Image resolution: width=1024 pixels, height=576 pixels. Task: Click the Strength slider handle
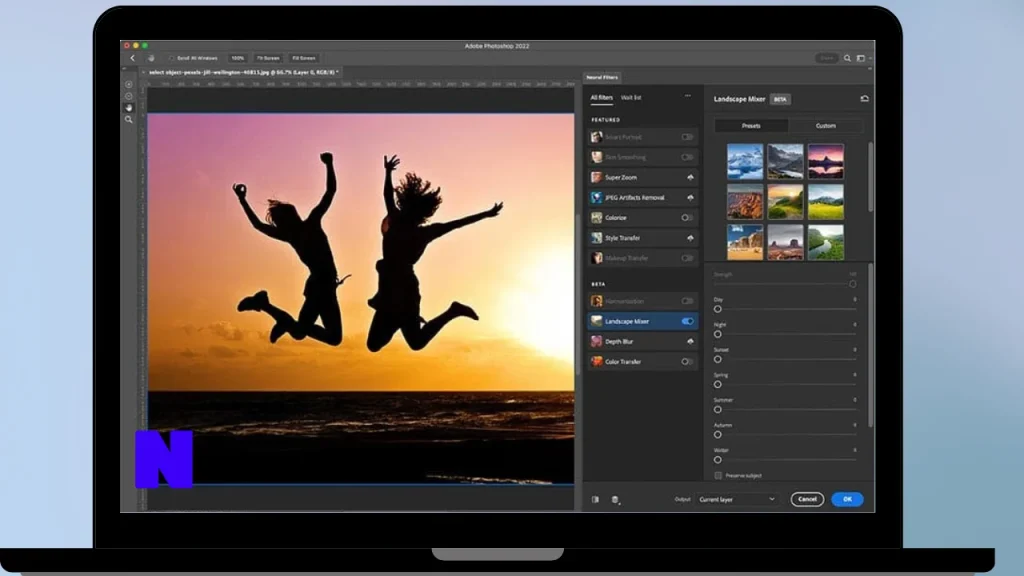tap(852, 284)
